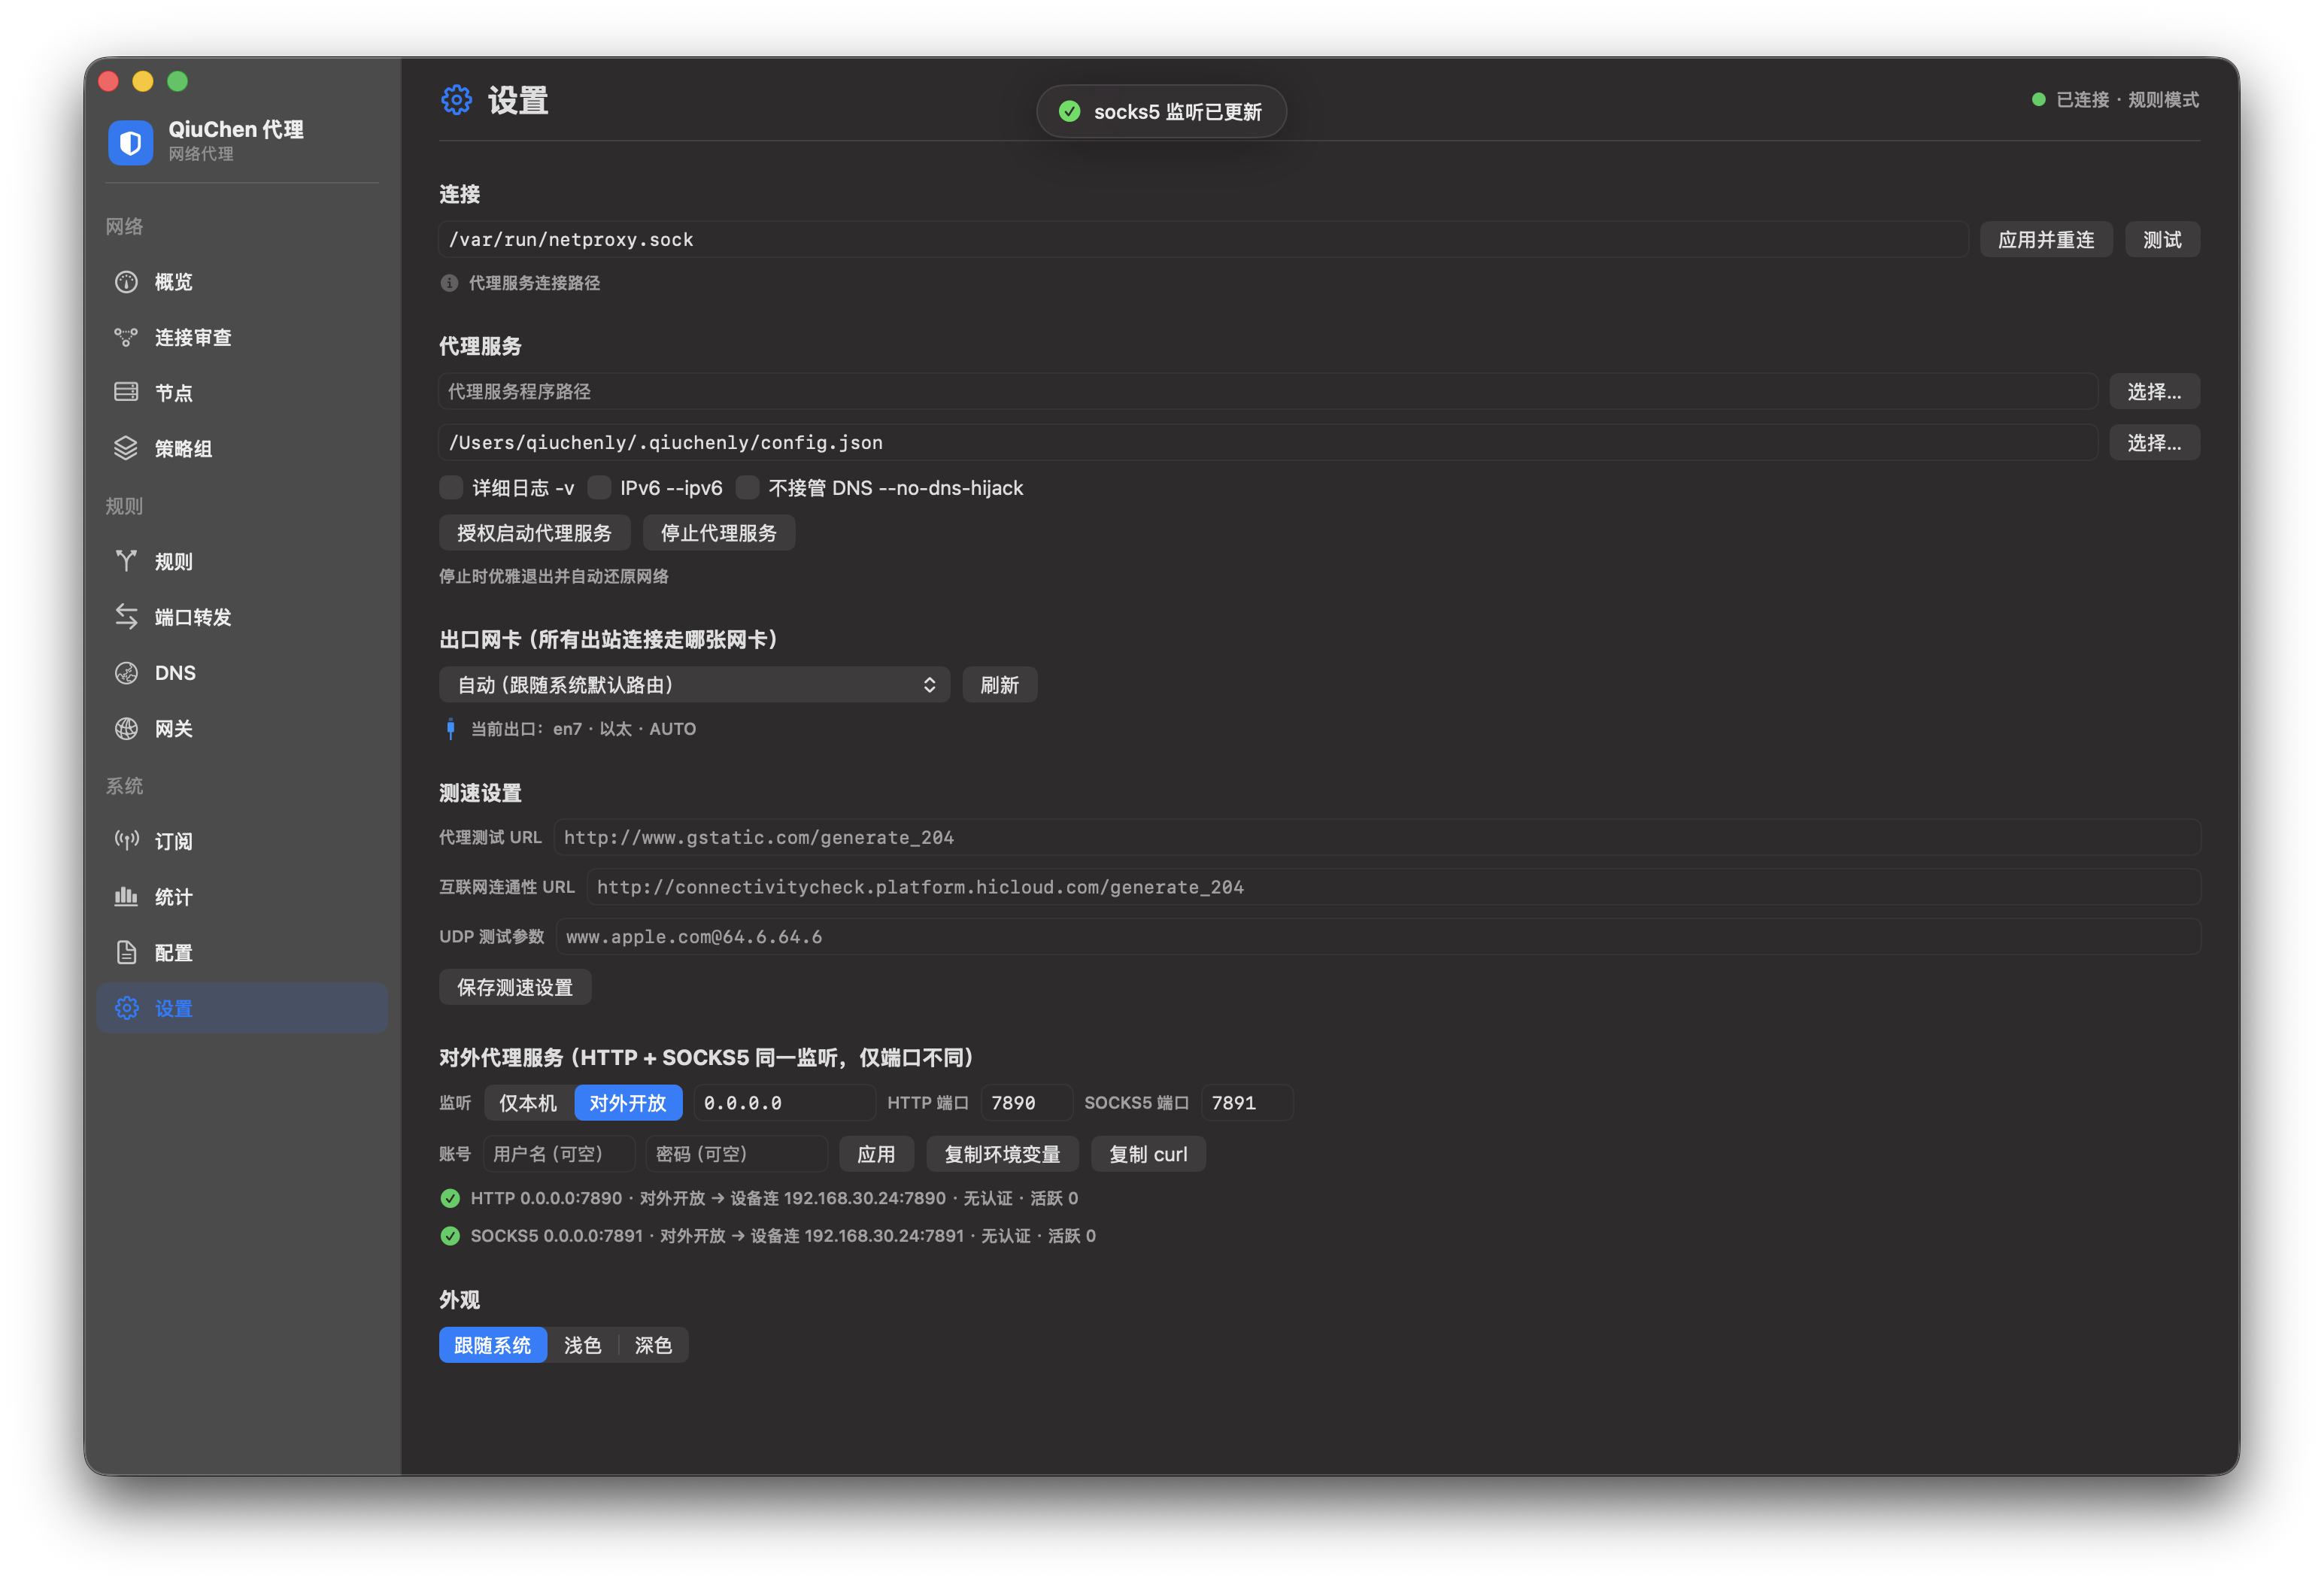
Task: Click the QiuChen shield app logo
Action: pos(130,142)
